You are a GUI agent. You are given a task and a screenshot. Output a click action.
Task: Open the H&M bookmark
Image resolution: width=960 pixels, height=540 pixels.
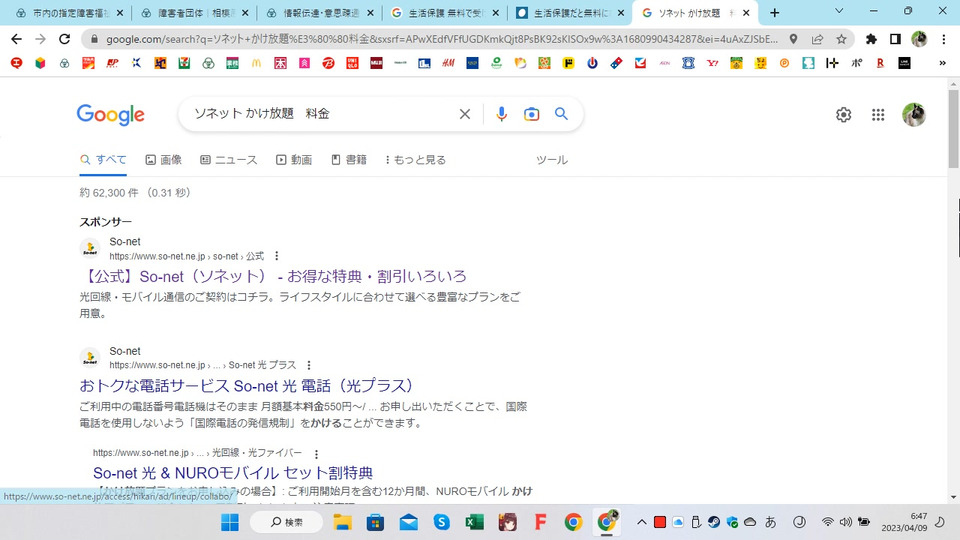[x=448, y=63]
